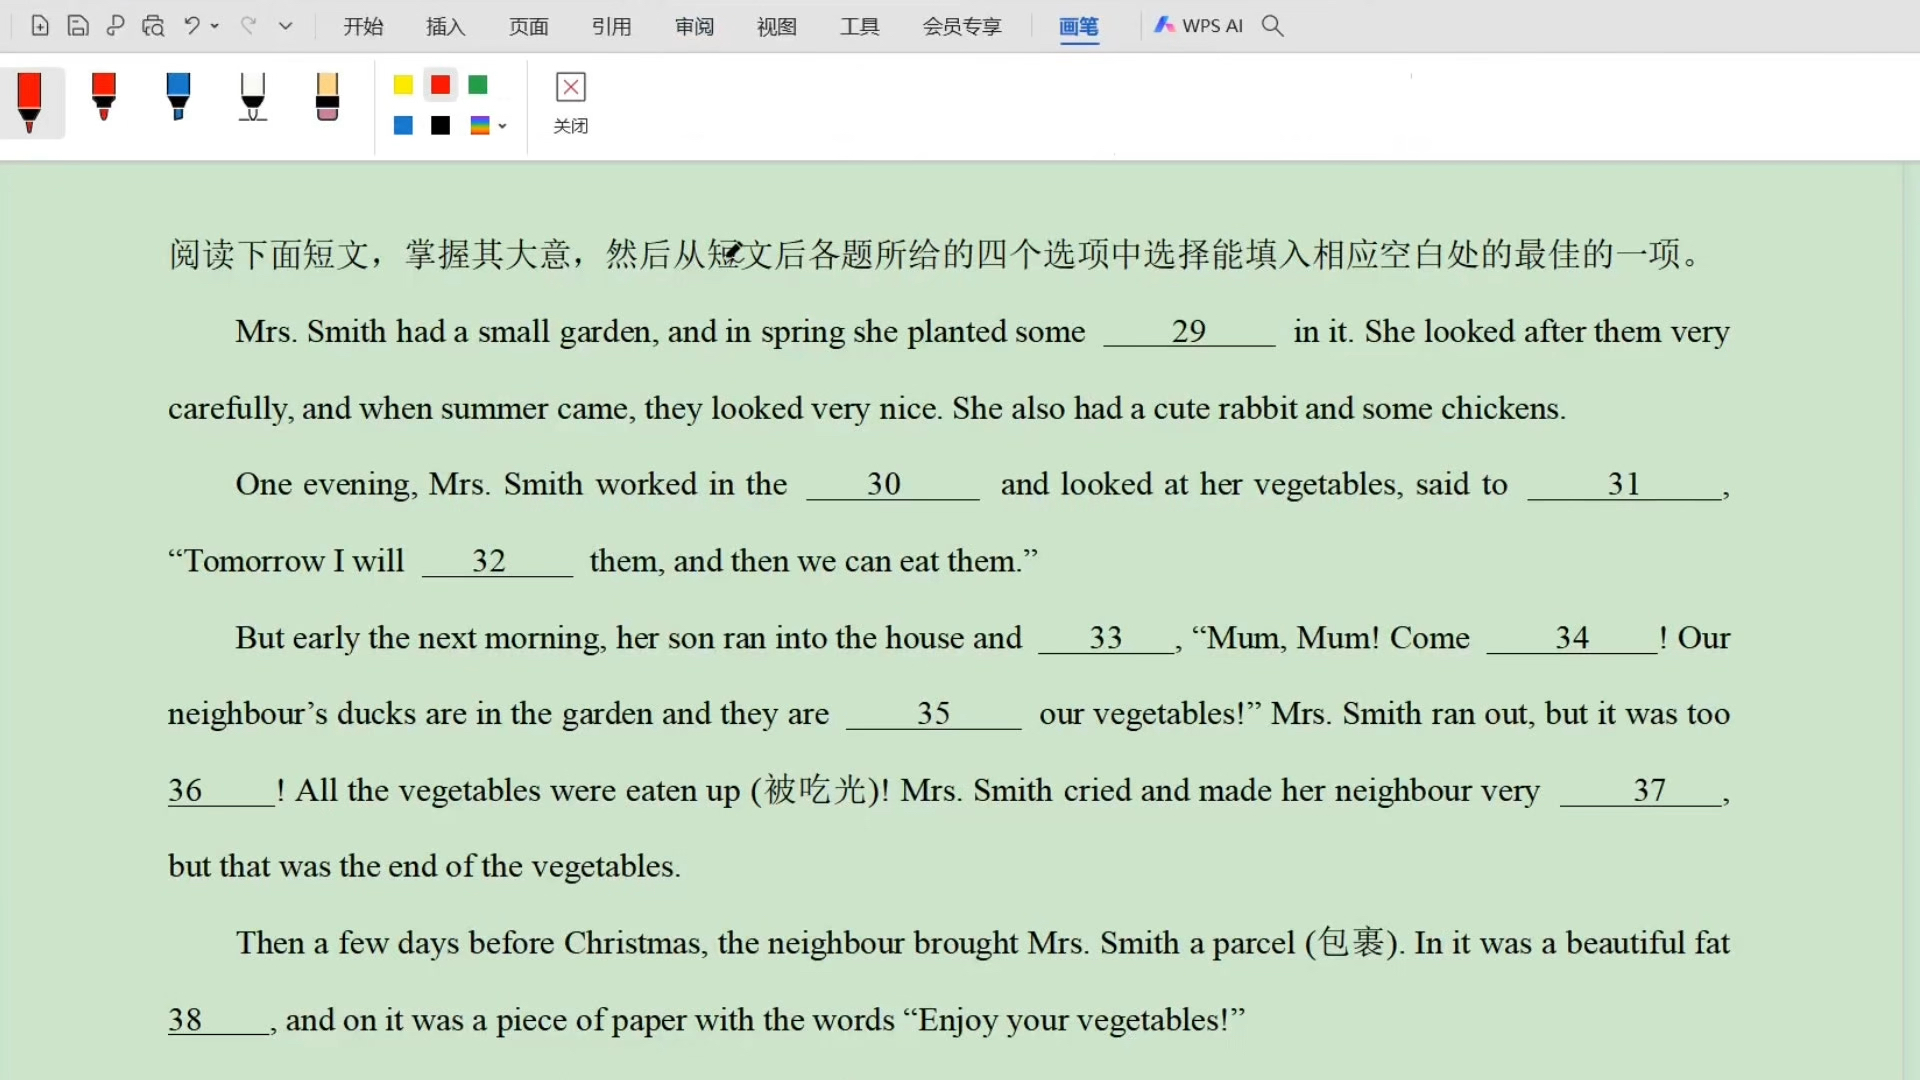This screenshot has height=1080, width=1920.
Task: Click the text "(包裹)"
Action: point(1354,943)
